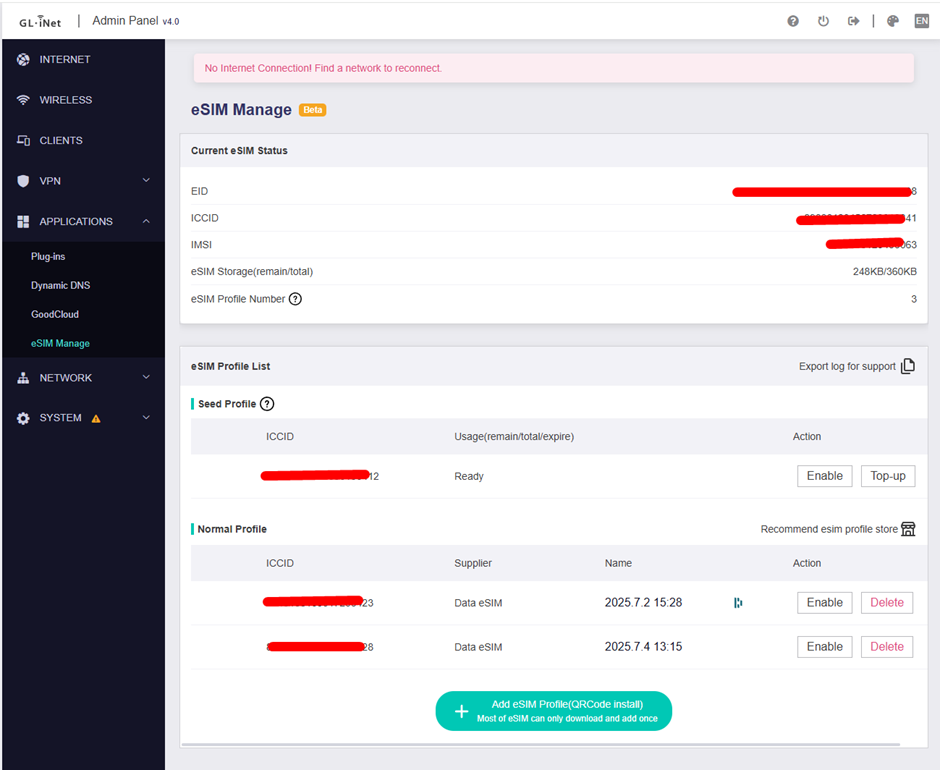Expand the SYSTEM sidebar menu
The height and width of the screenshot is (770, 940).
146,418
